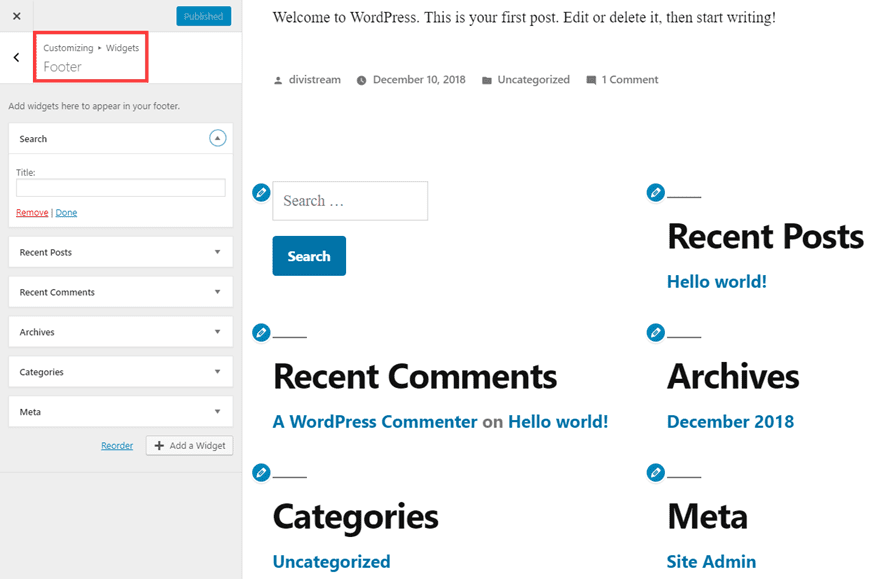
Task: Click the pencil icon next to Archives heading
Action: 654,332
